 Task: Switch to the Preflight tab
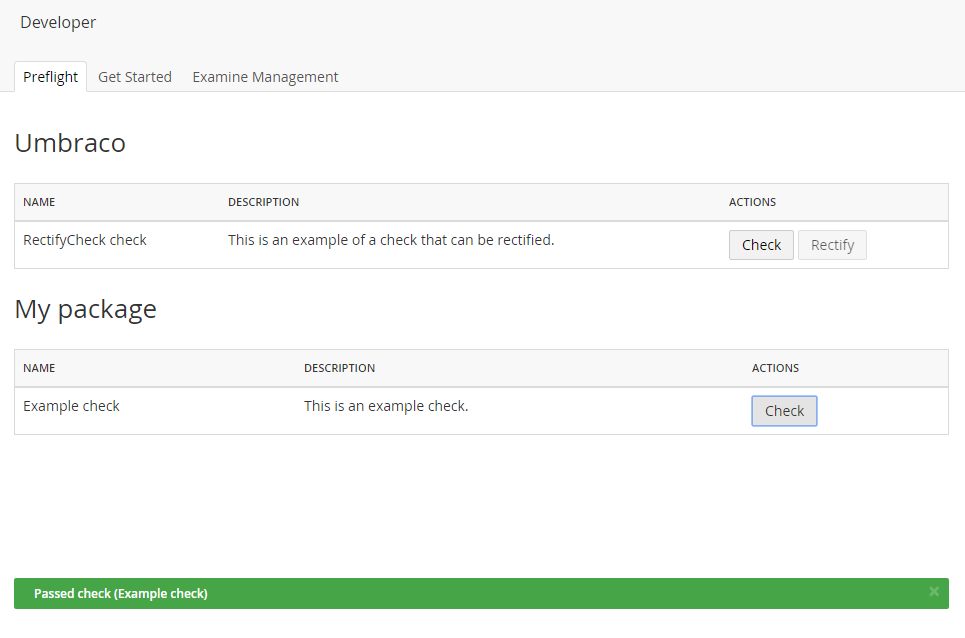pyautogui.click(x=50, y=77)
